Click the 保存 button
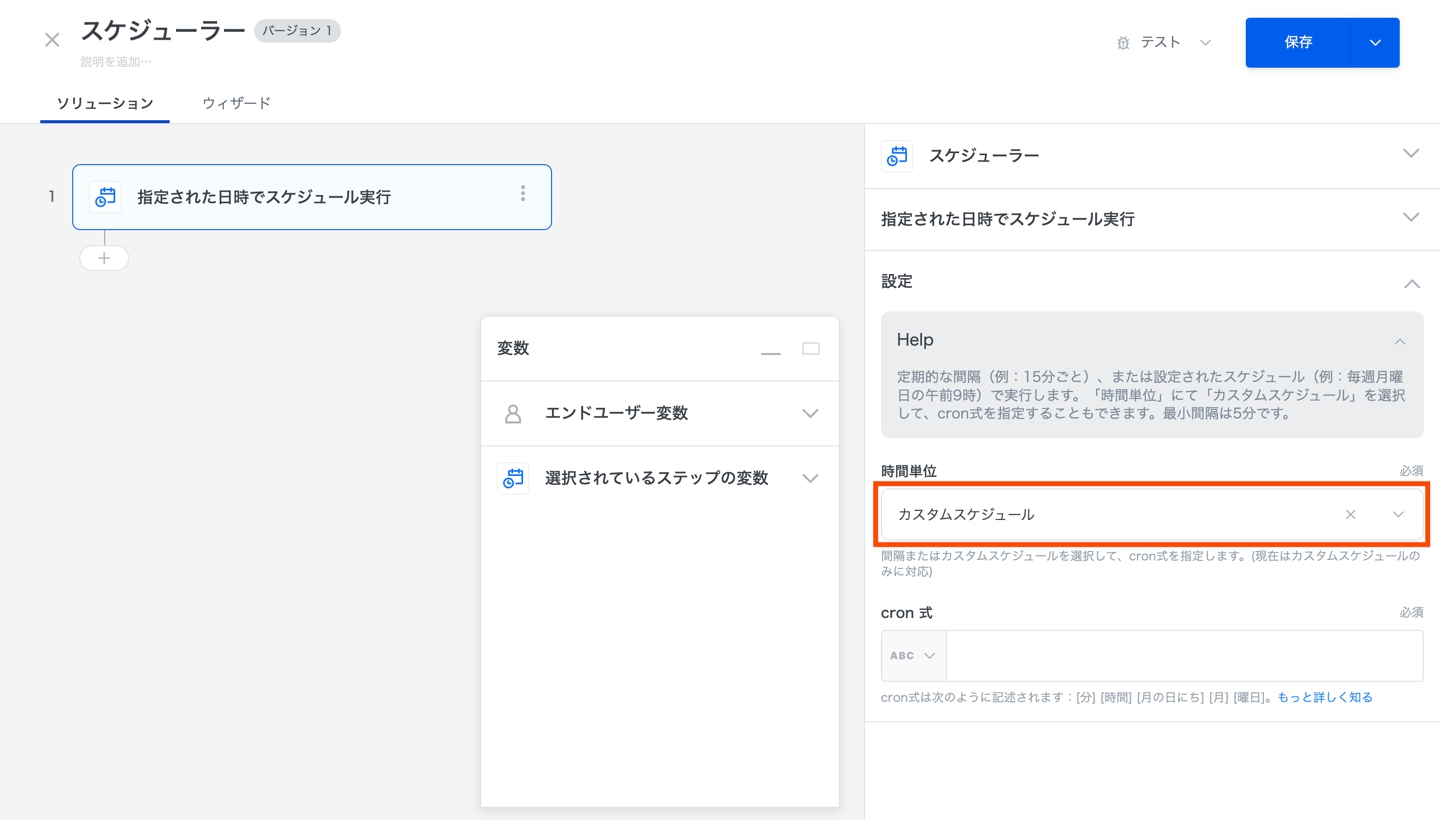The image size is (1440, 820). tap(1297, 43)
